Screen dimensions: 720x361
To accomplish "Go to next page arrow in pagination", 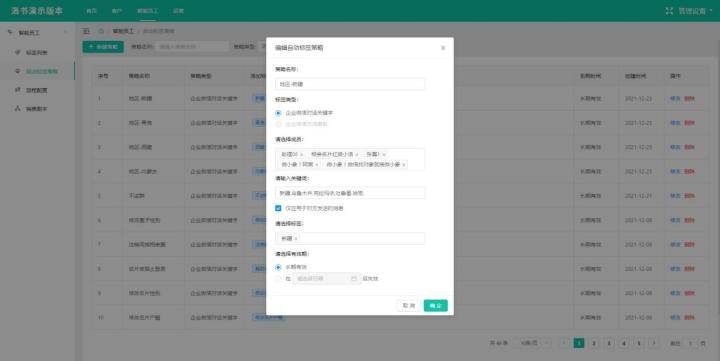I will point(653,343).
